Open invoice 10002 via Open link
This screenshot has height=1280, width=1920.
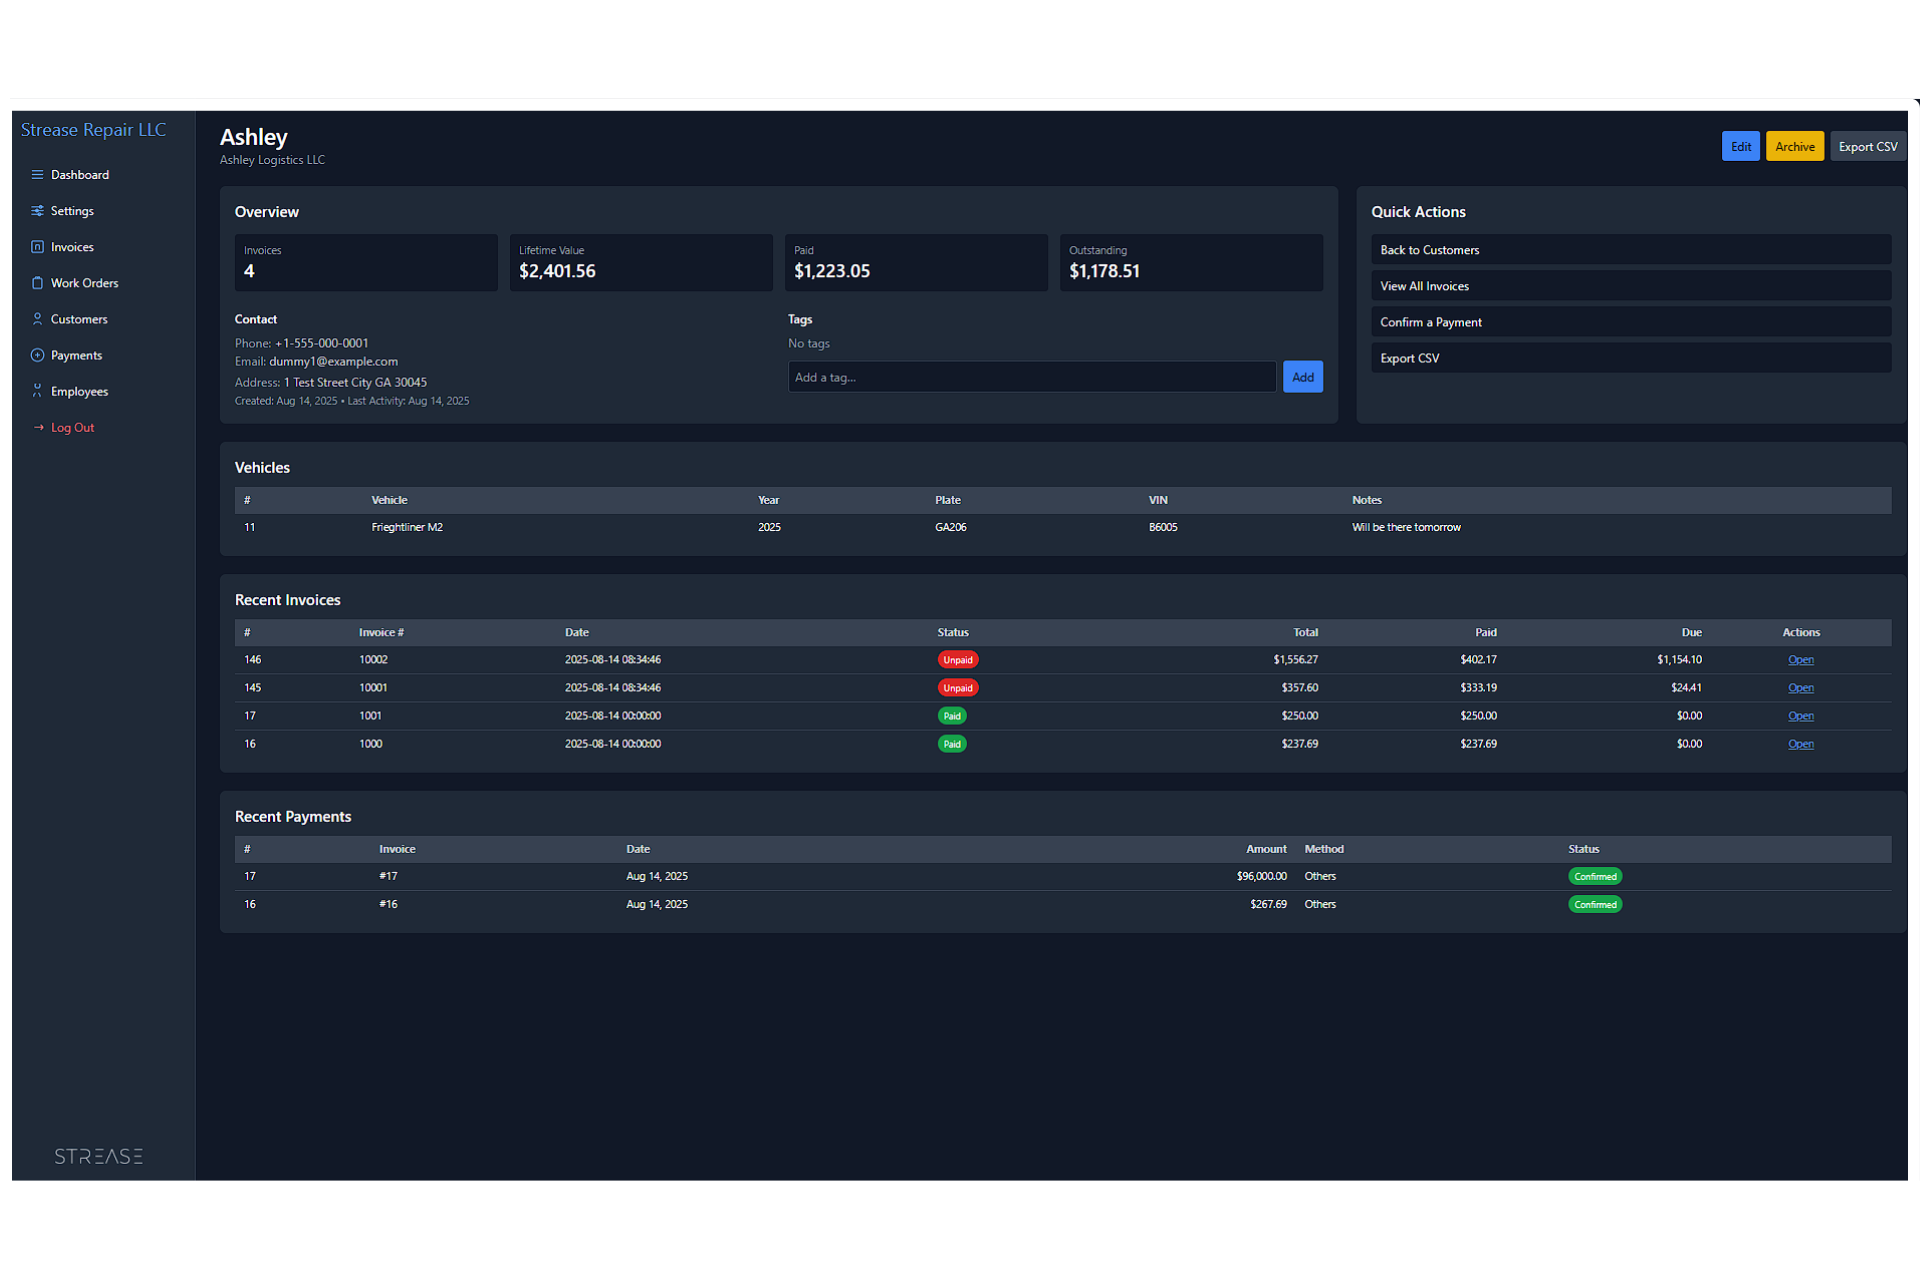[1800, 660]
